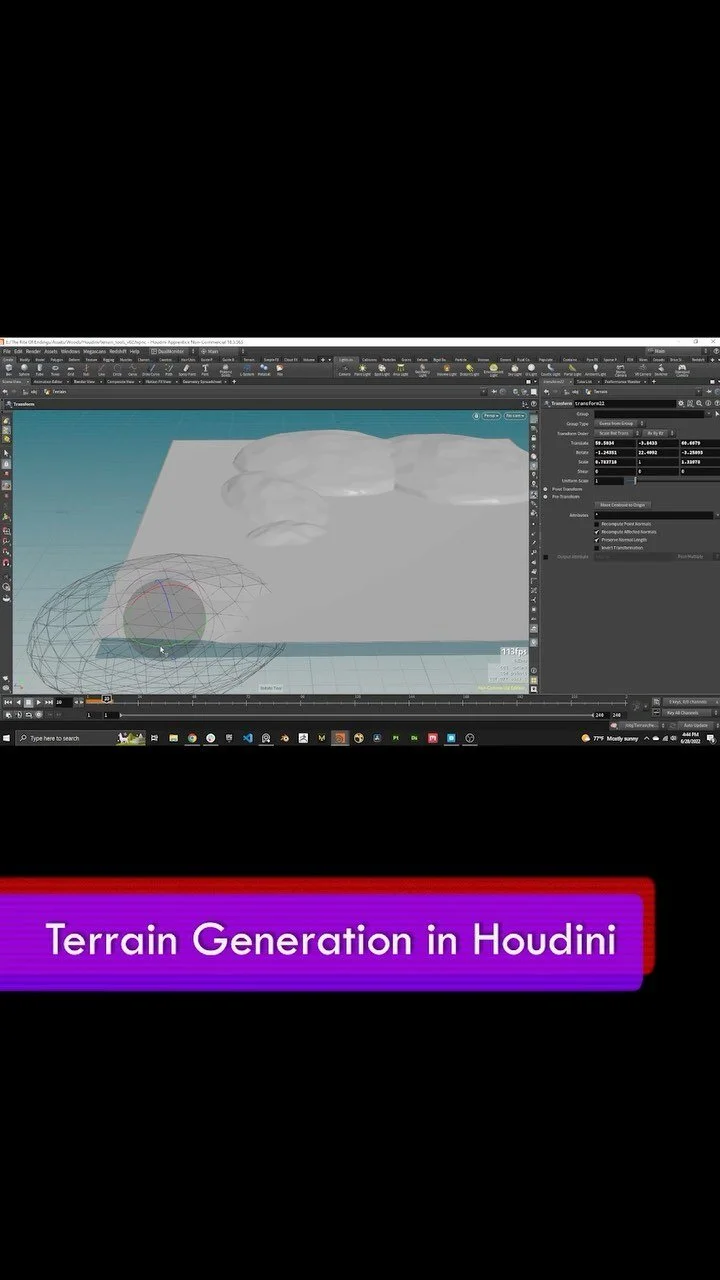This screenshot has width=720, height=1280.
Task: Select the Draw Curve shelf tool
Action: click(151, 370)
